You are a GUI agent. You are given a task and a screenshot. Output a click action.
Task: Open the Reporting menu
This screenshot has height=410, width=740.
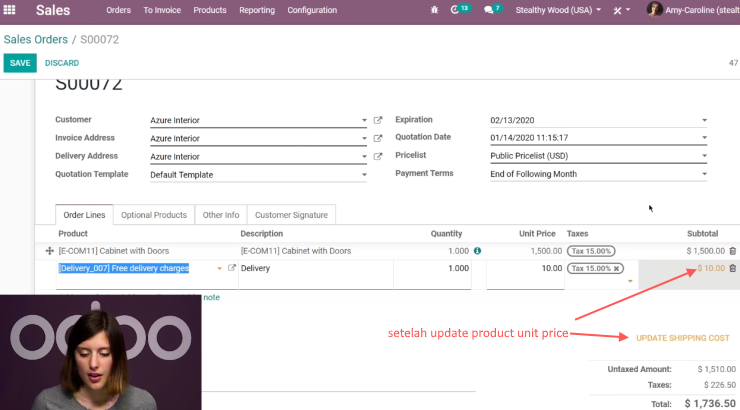257,10
